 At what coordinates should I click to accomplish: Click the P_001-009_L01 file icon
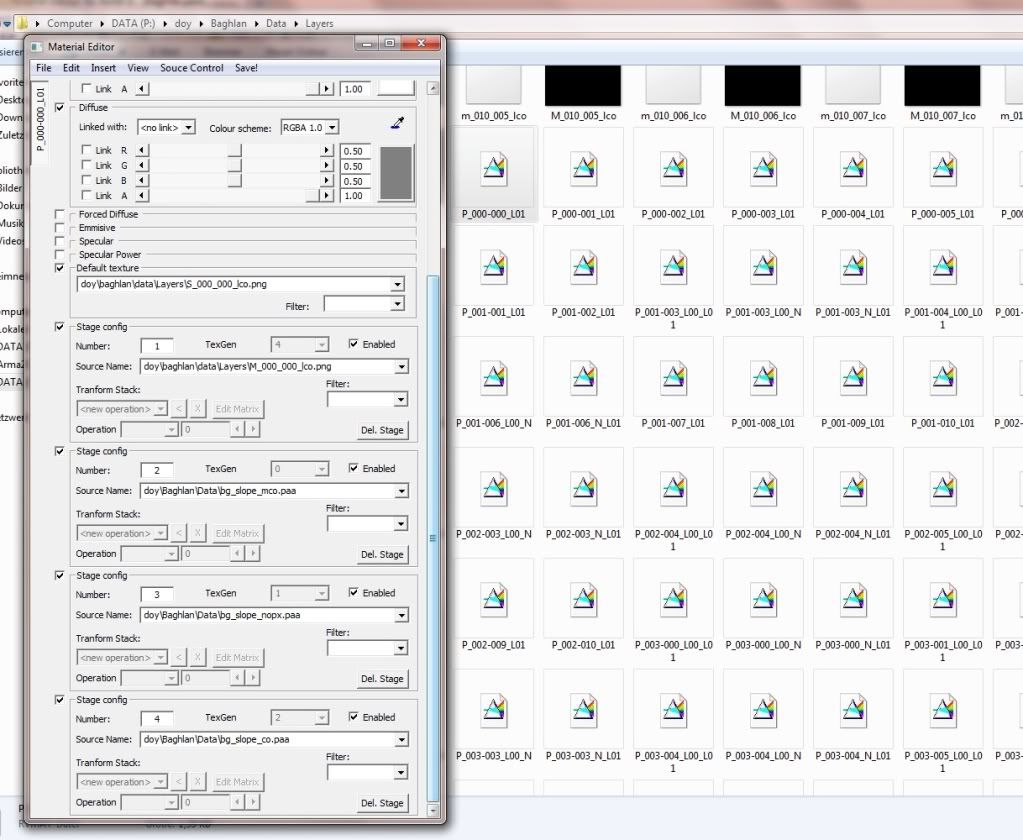(854, 379)
